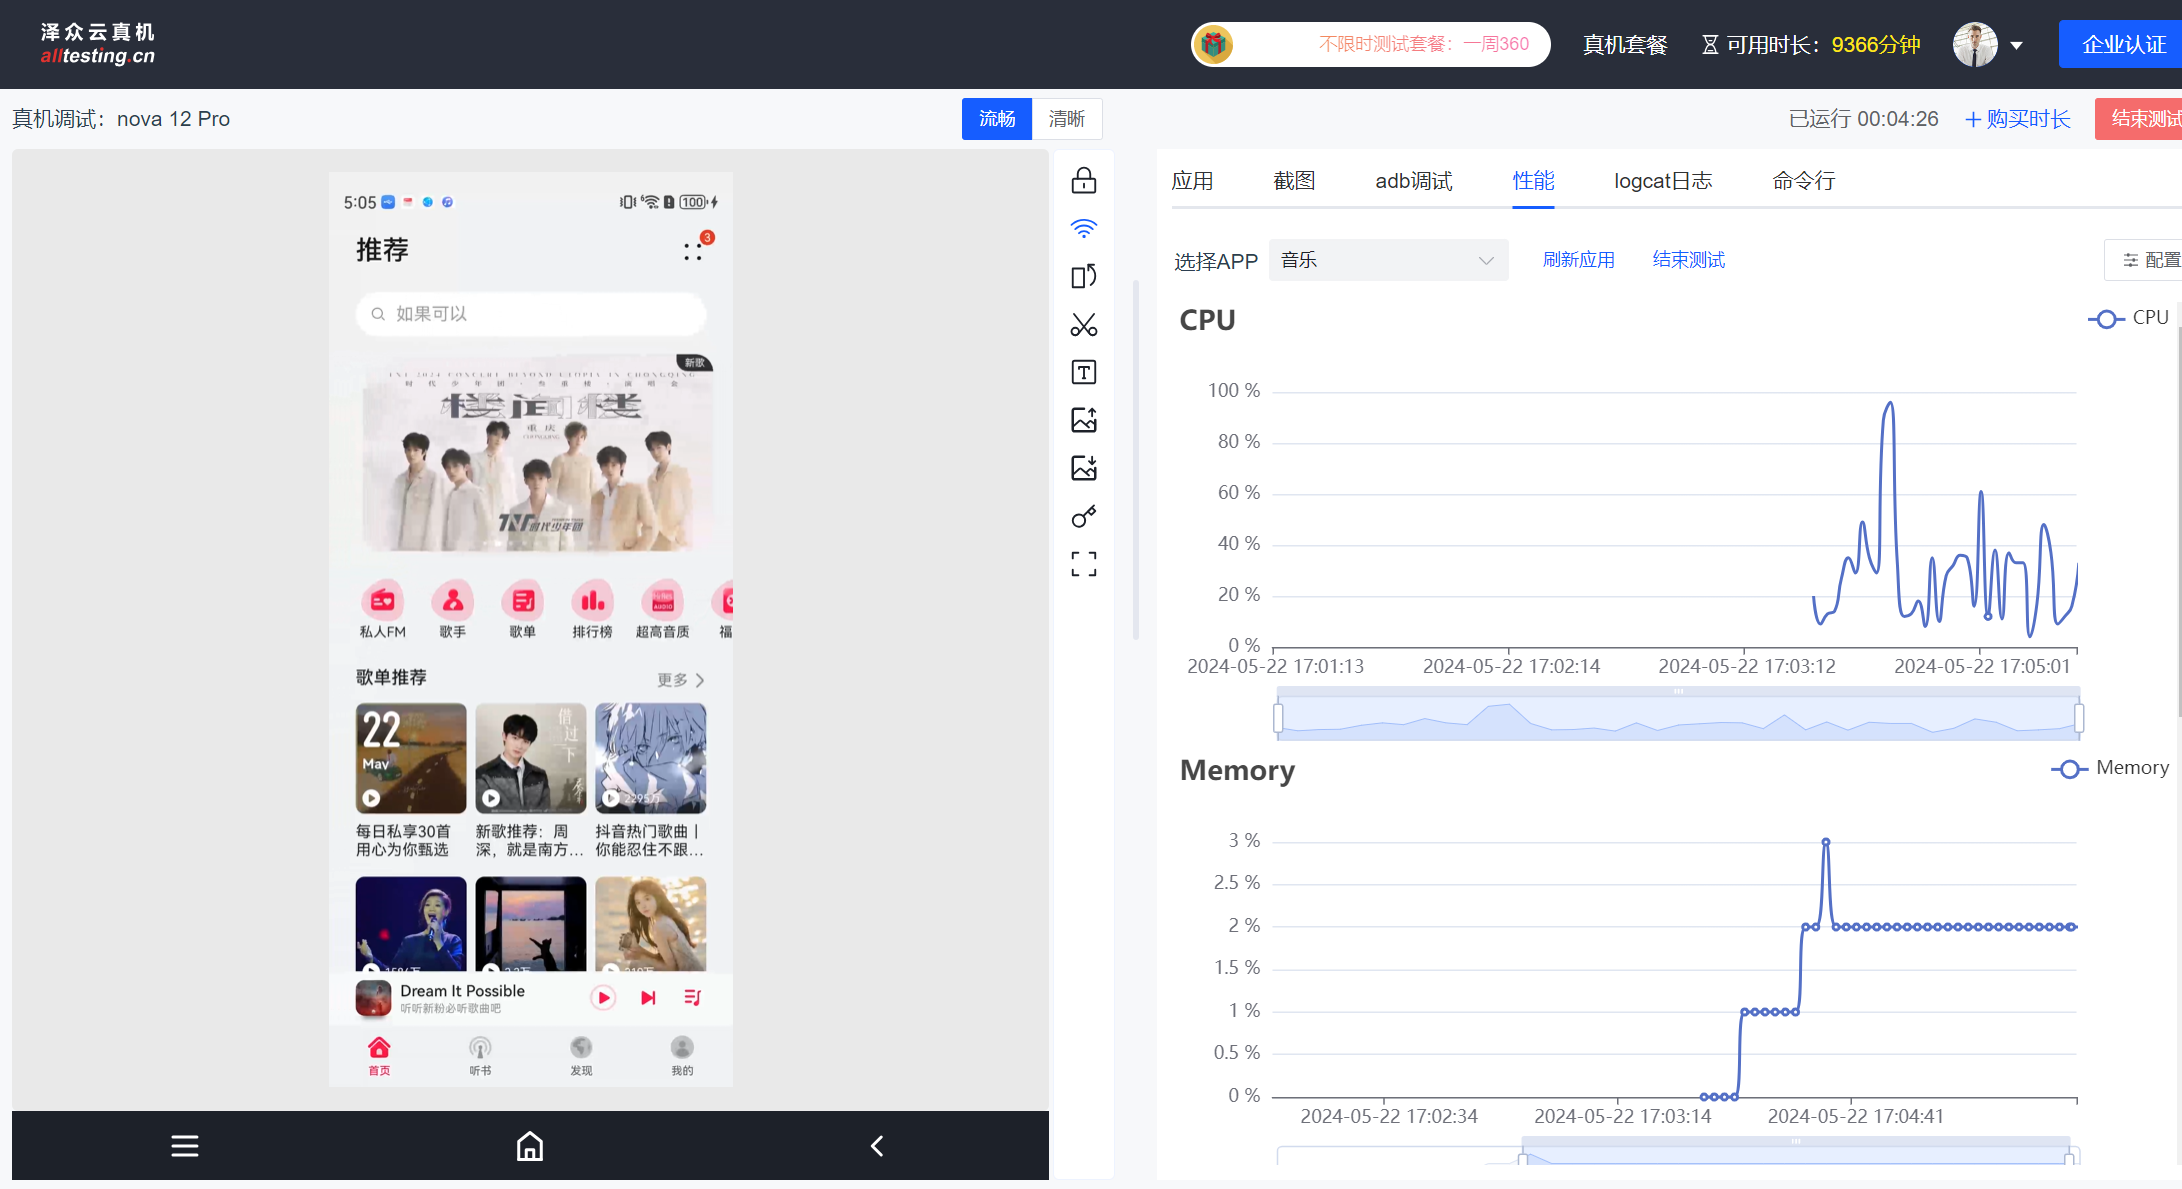Click the lock screen icon in the toolbar
The width and height of the screenshot is (2182, 1189).
(1084, 181)
